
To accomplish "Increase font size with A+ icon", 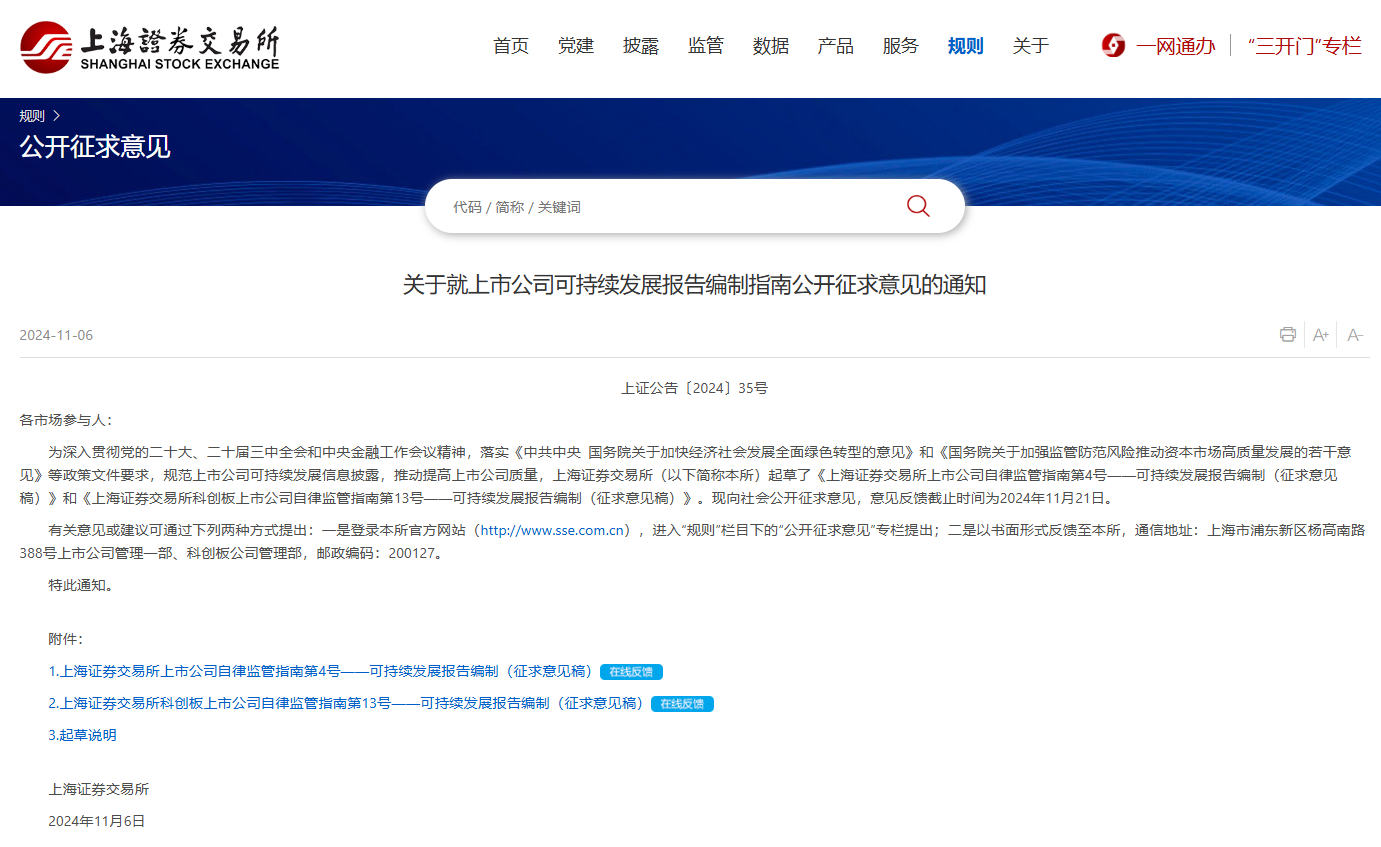I will tap(1320, 335).
